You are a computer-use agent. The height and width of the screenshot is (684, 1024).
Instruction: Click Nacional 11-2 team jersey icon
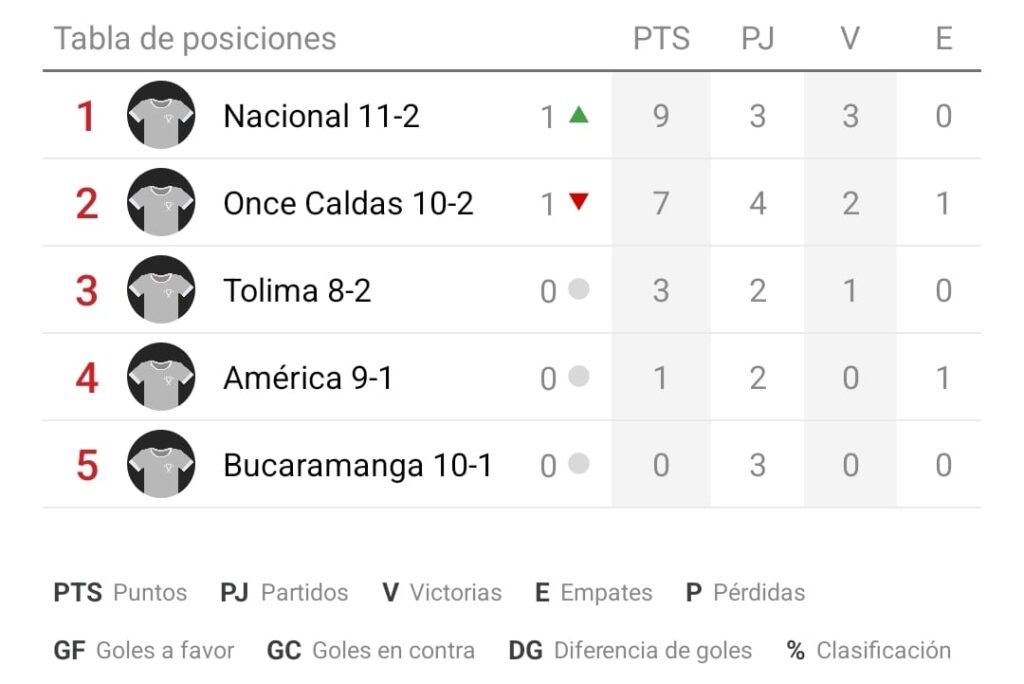[161, 115]
